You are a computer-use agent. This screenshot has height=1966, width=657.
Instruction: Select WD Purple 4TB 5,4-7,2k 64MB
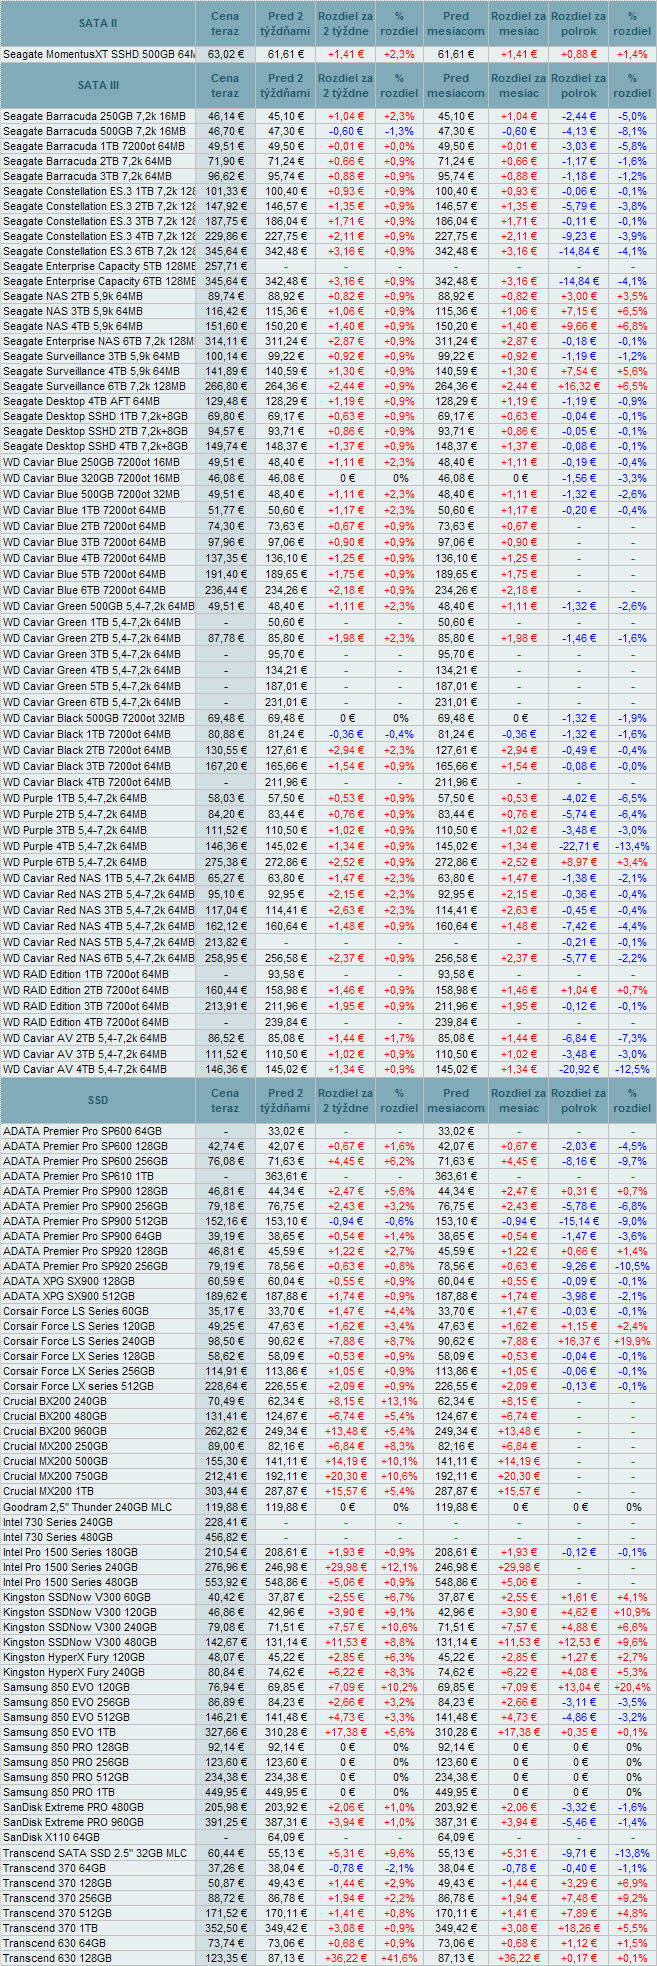tap(75, 846)
